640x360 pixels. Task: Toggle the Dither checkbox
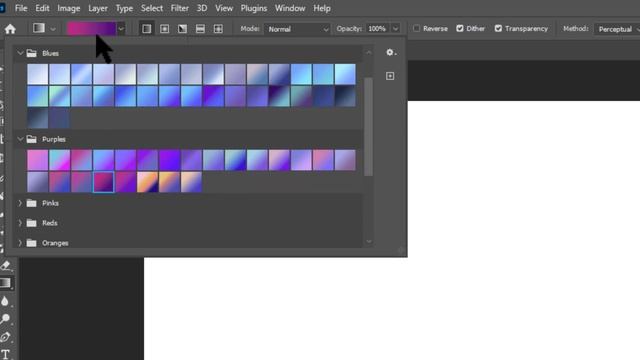[460, 29]
